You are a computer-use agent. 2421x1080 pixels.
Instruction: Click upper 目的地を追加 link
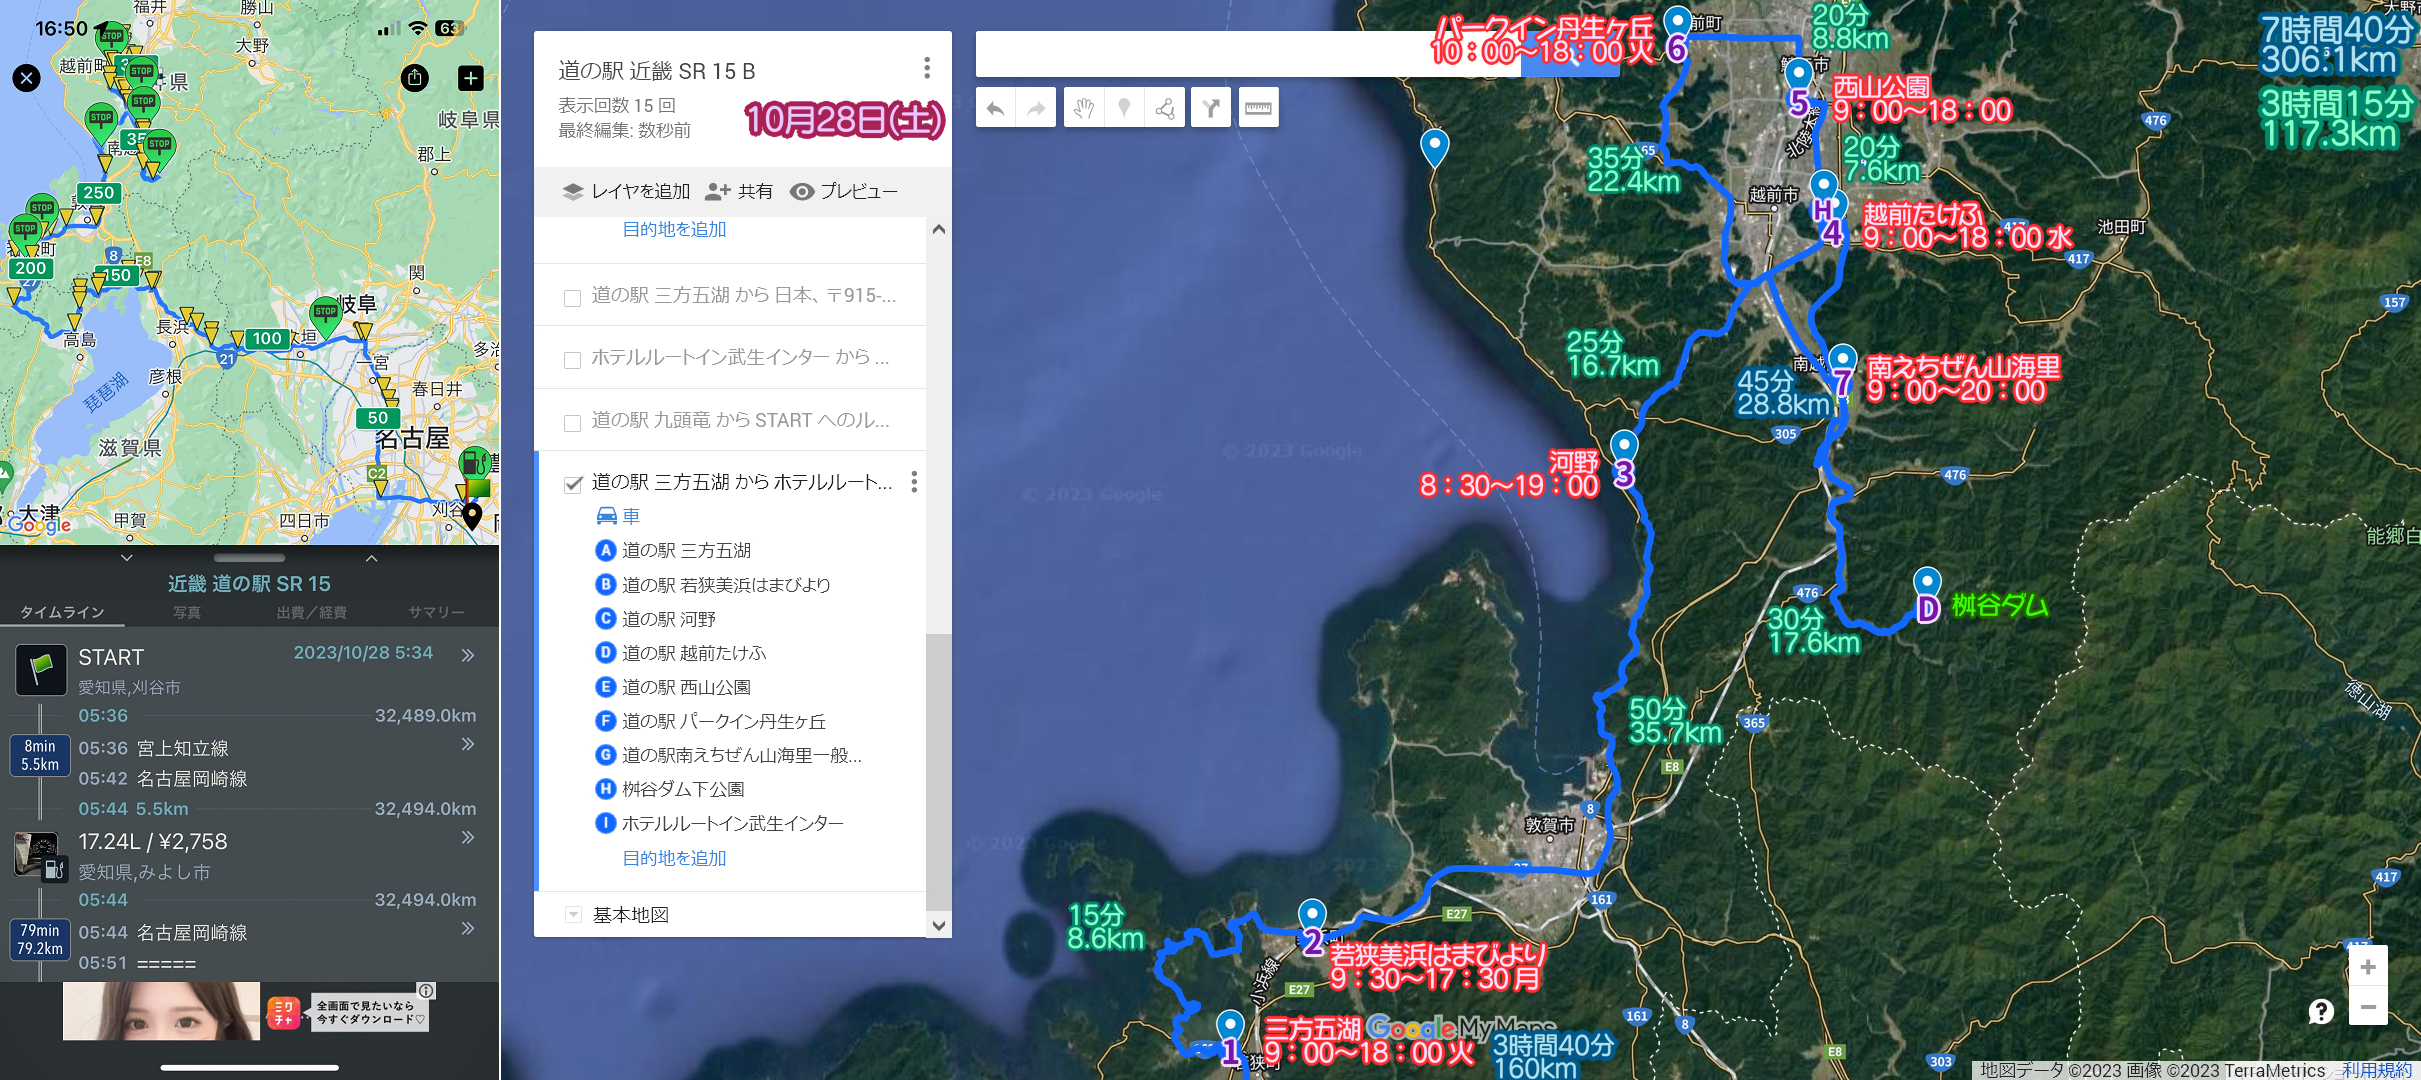pos(674,229)
